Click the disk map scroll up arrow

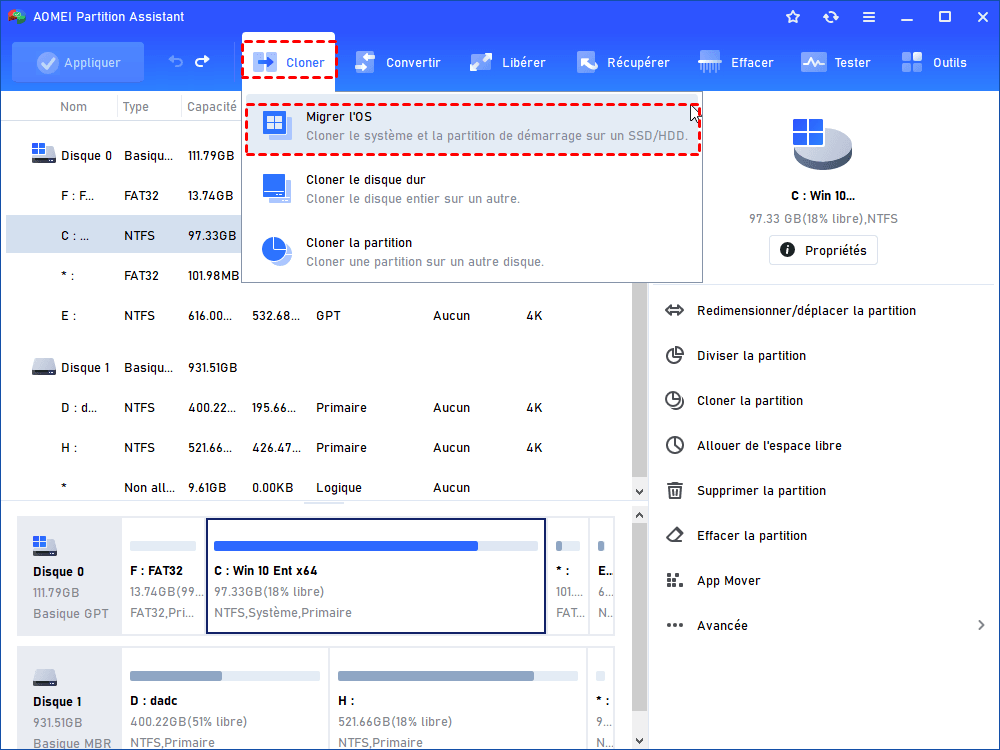point(639,515)
